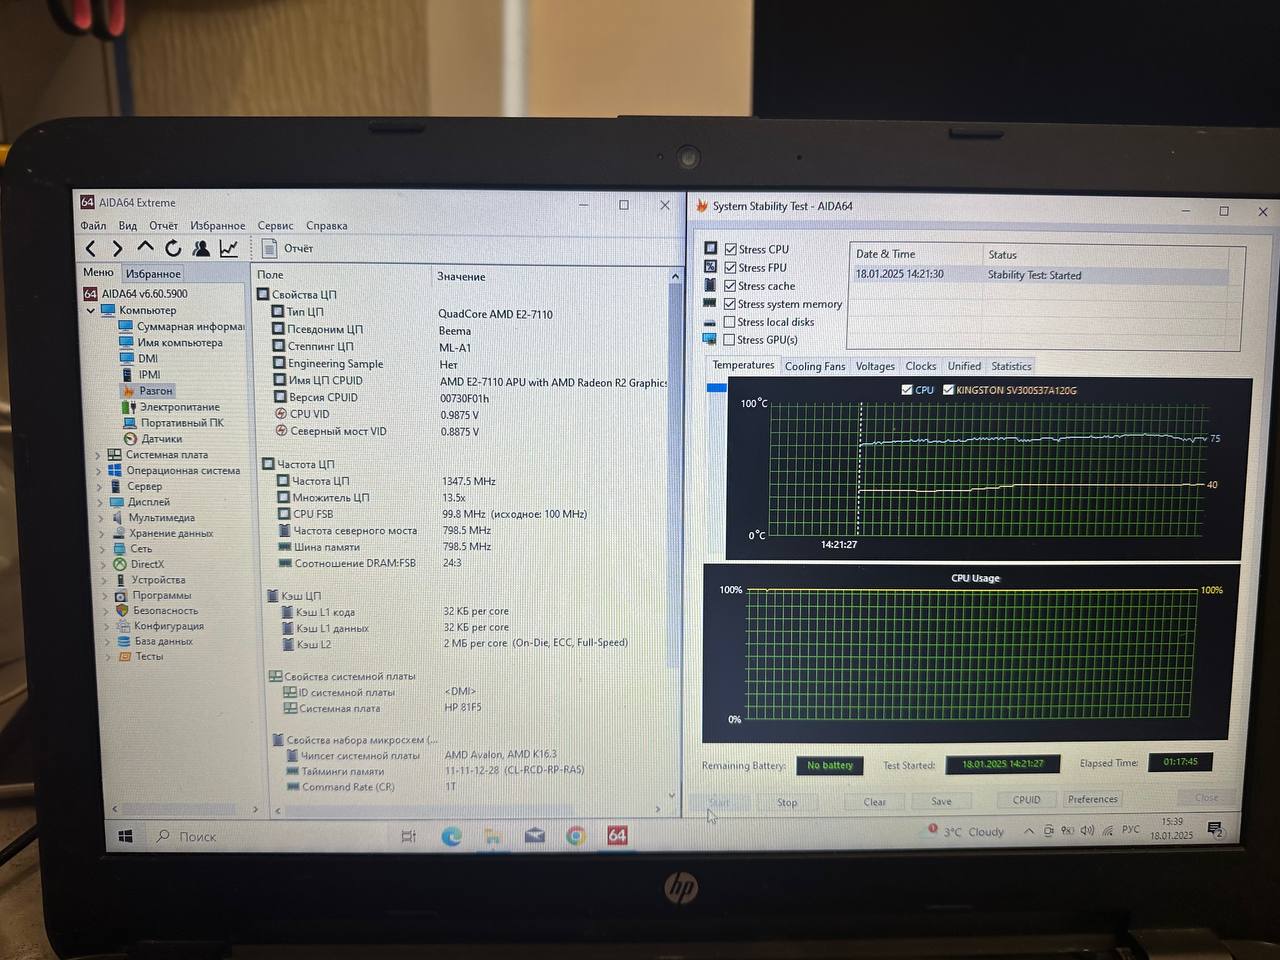Uncheck the Stress system memory checkbox

730,303
